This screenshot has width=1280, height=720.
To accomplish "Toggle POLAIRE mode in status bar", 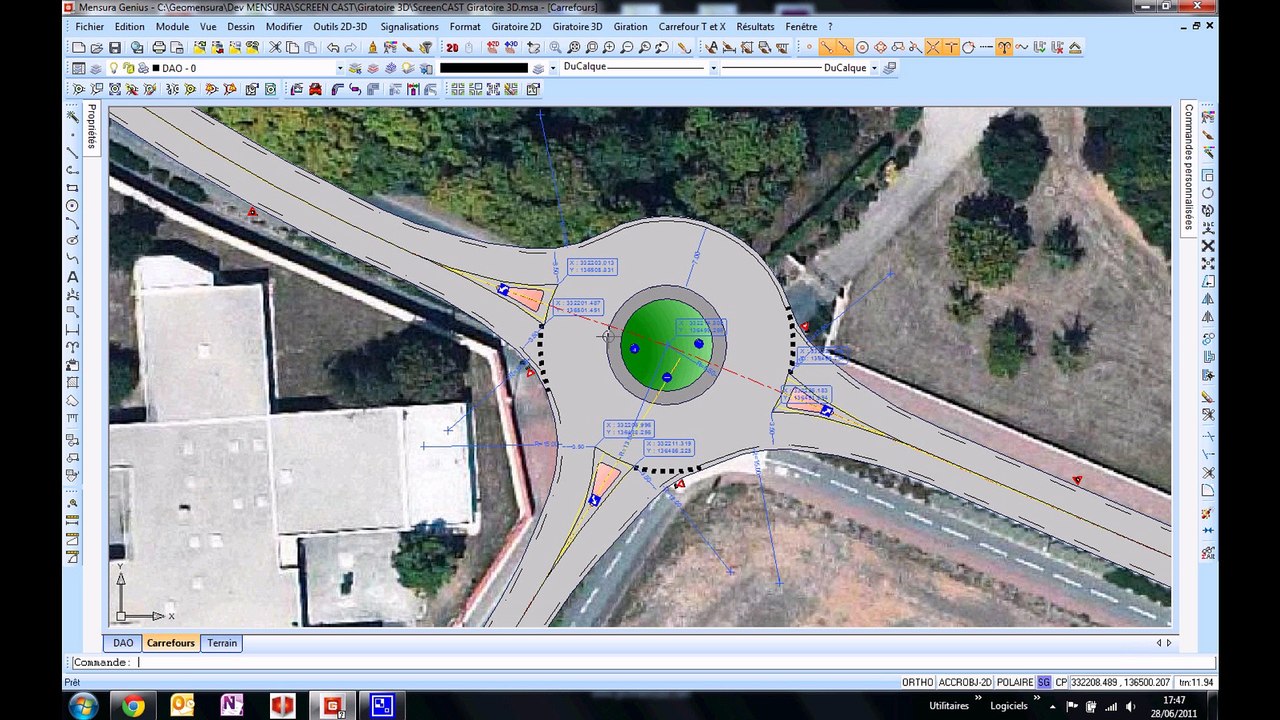I will (x=1015, y=682).
